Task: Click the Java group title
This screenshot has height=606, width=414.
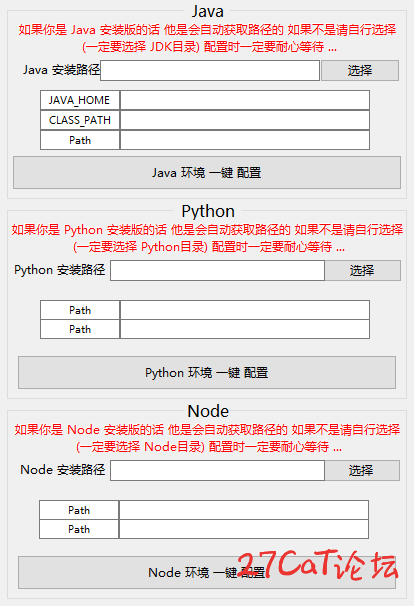Action: pos(208,11)
